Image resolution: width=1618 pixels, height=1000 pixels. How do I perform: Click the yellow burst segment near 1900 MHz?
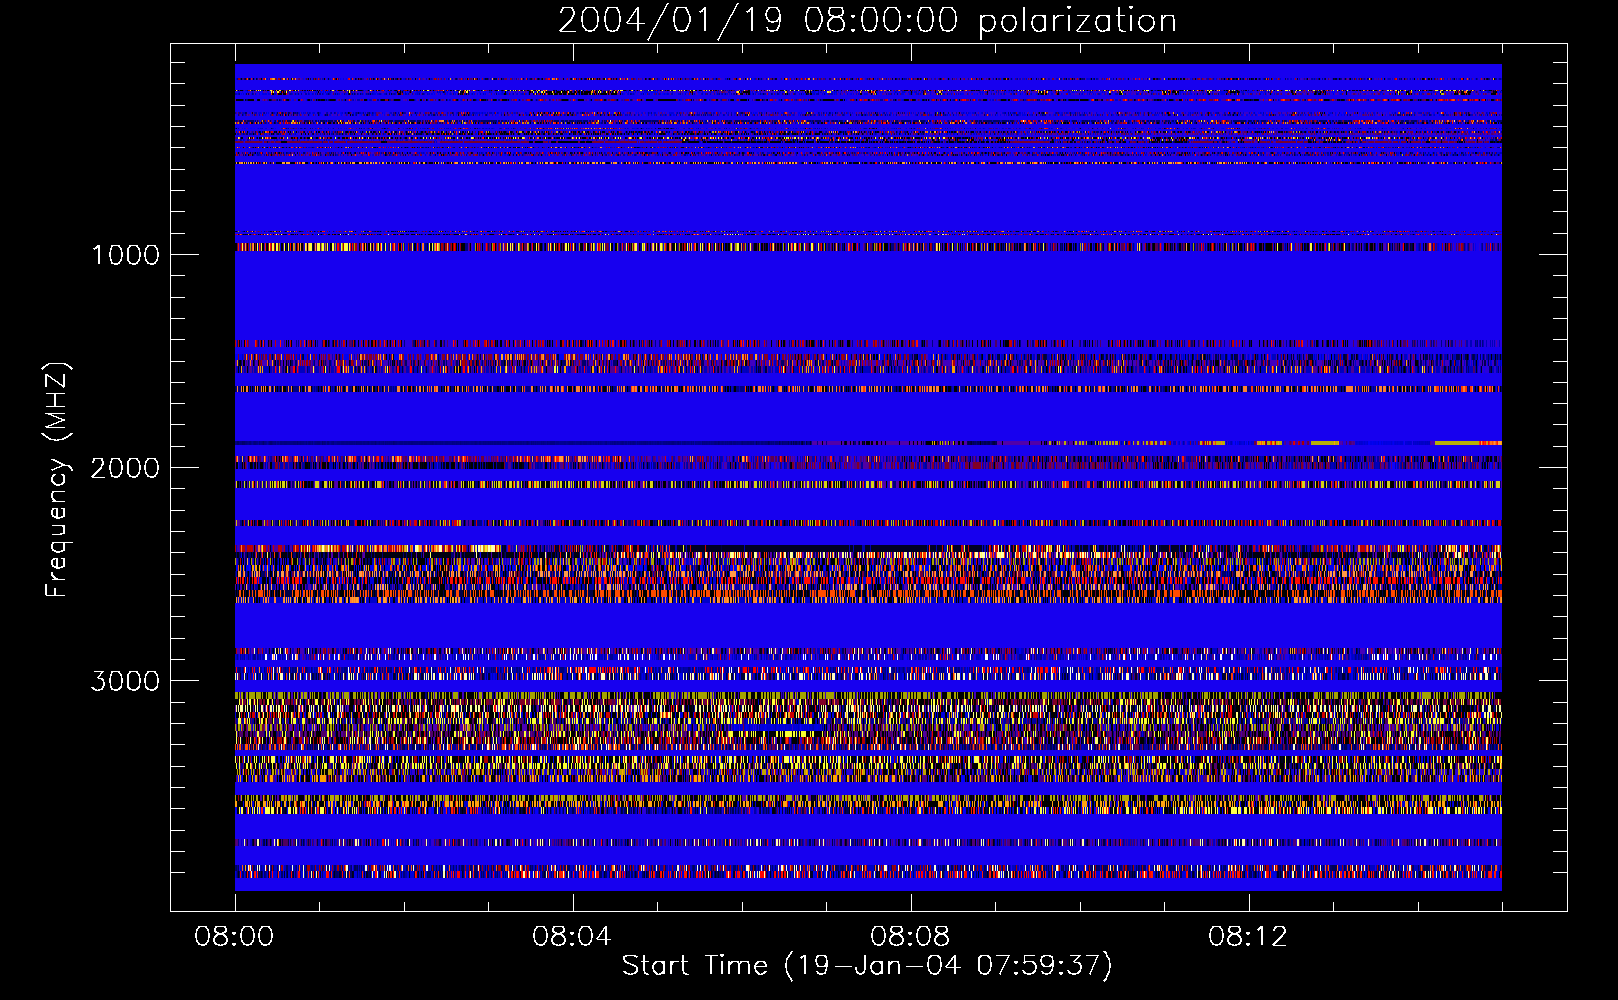tap(1468, 442)
